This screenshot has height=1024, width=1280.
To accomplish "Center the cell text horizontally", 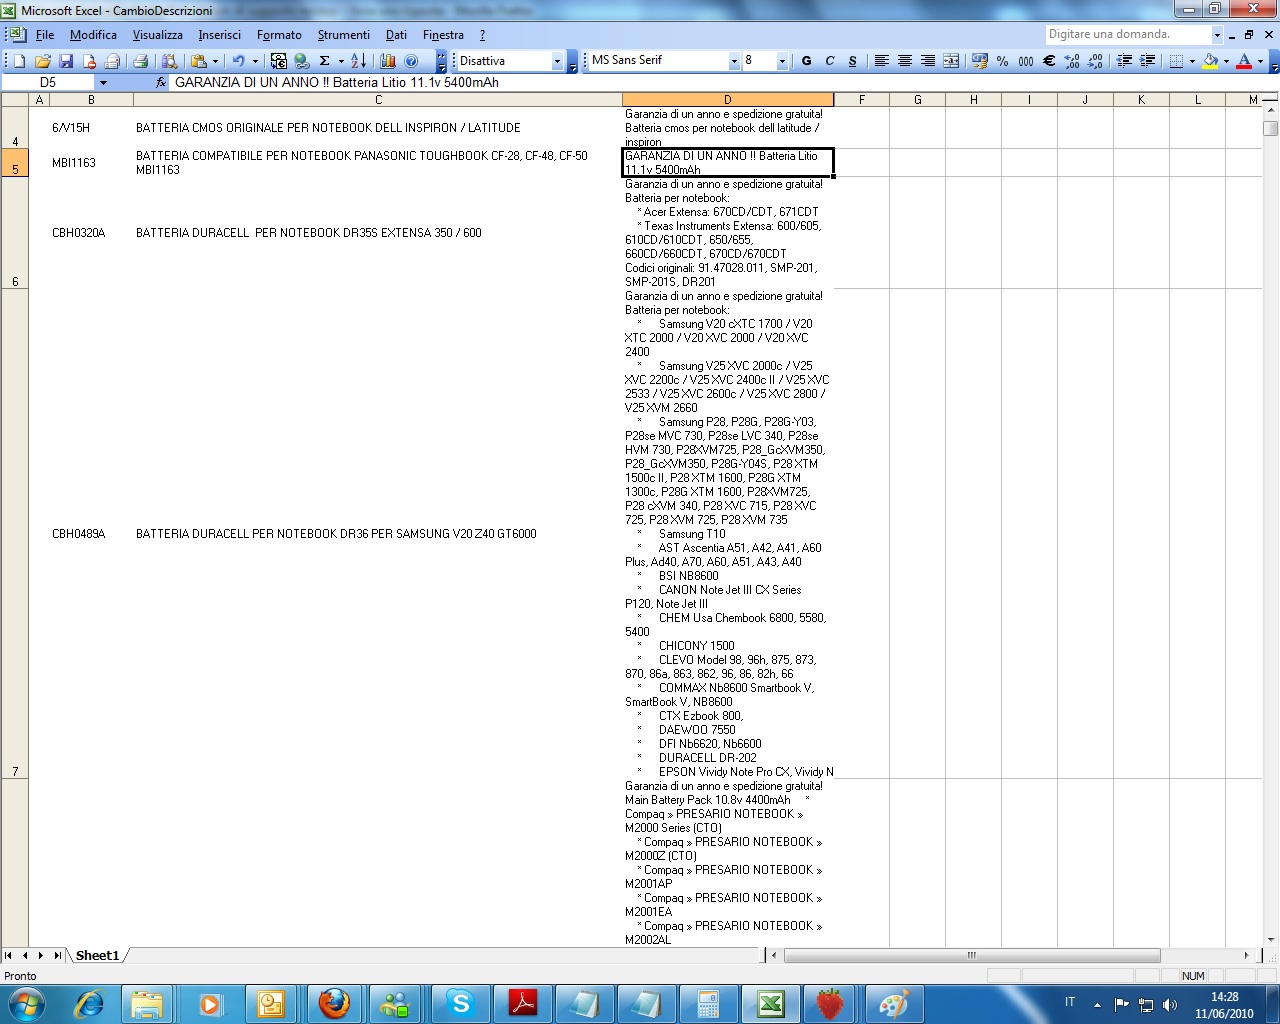I will (904, 61).
